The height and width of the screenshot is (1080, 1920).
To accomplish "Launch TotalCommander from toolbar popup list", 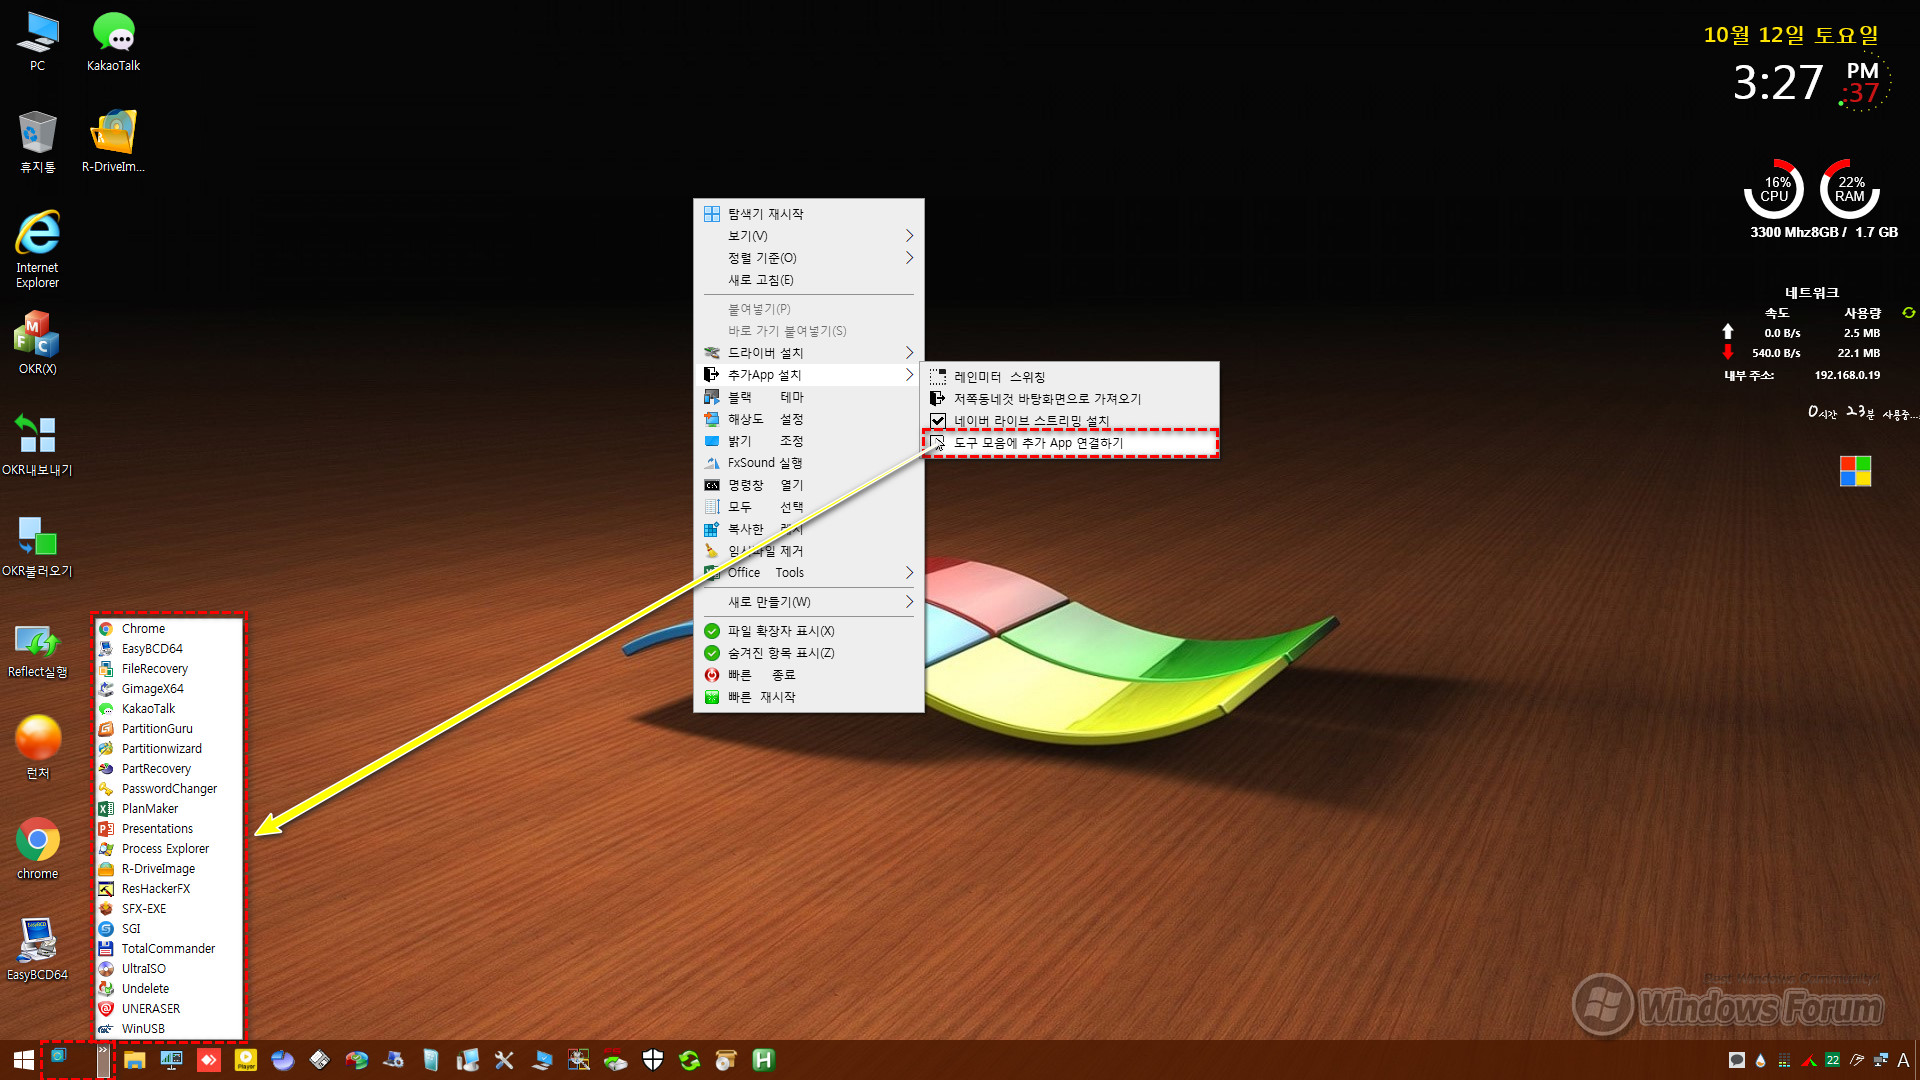I will (x=169, y=949).
